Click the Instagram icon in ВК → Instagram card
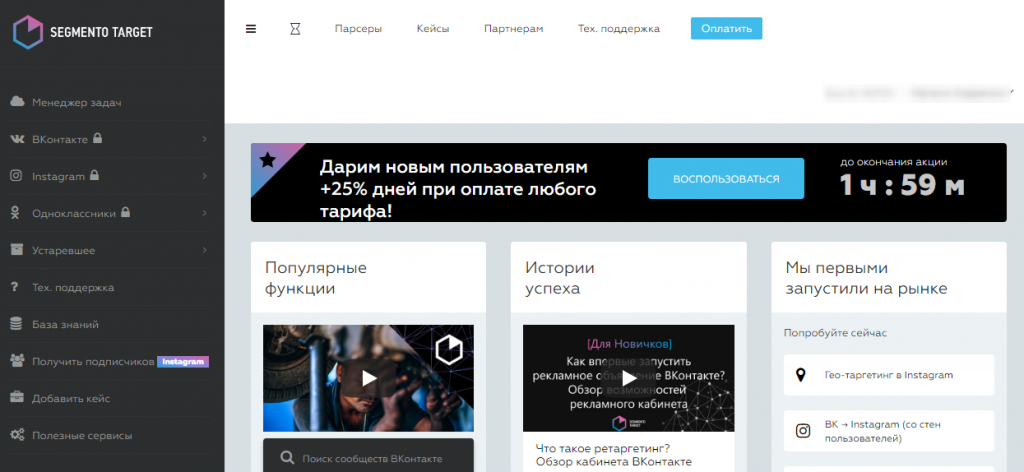 (803, 431)
